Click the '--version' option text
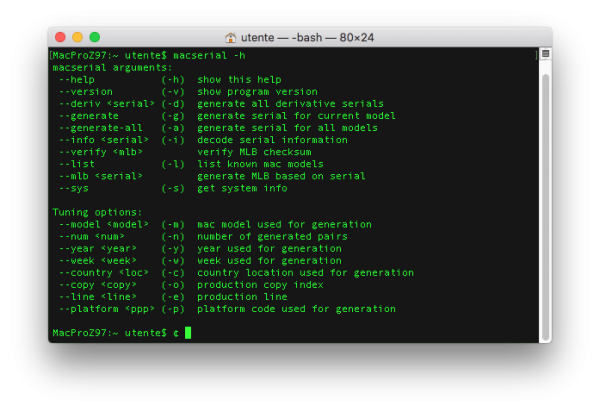The width and height of the screenshot is (600, 412). point(86,92)
